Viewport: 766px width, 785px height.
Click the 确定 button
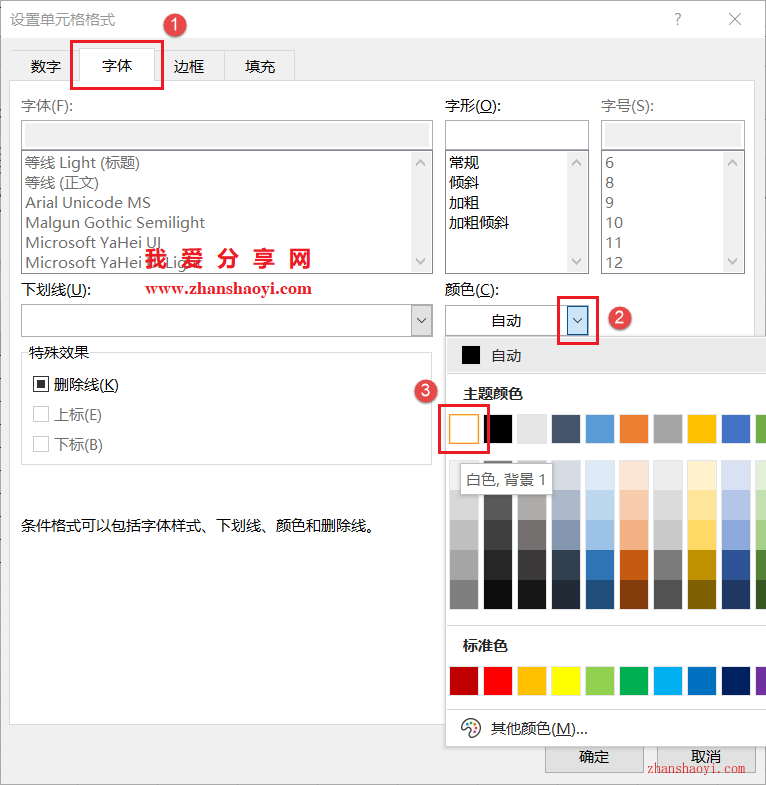[594, 757]
